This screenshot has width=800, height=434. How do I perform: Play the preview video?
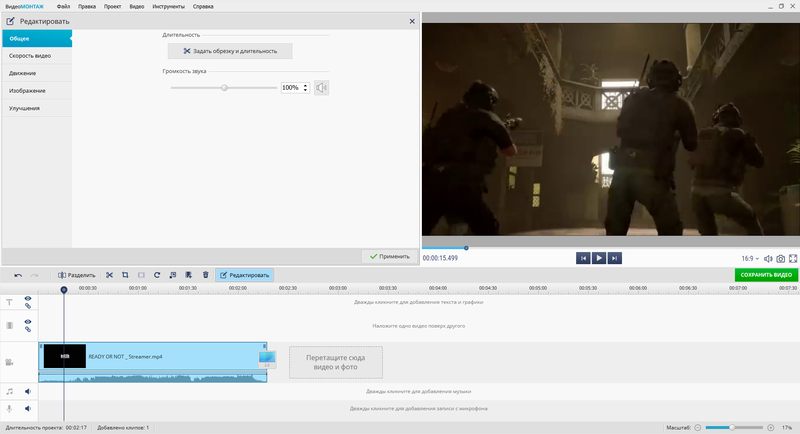pos(599,258)
